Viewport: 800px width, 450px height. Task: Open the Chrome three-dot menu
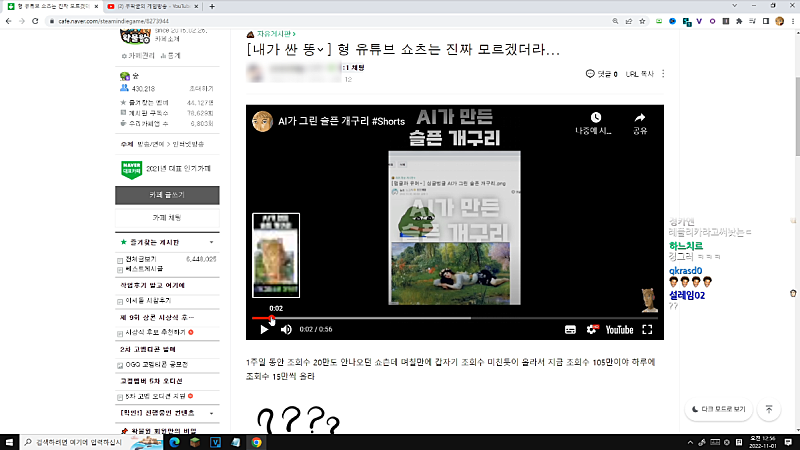(793, 21)
